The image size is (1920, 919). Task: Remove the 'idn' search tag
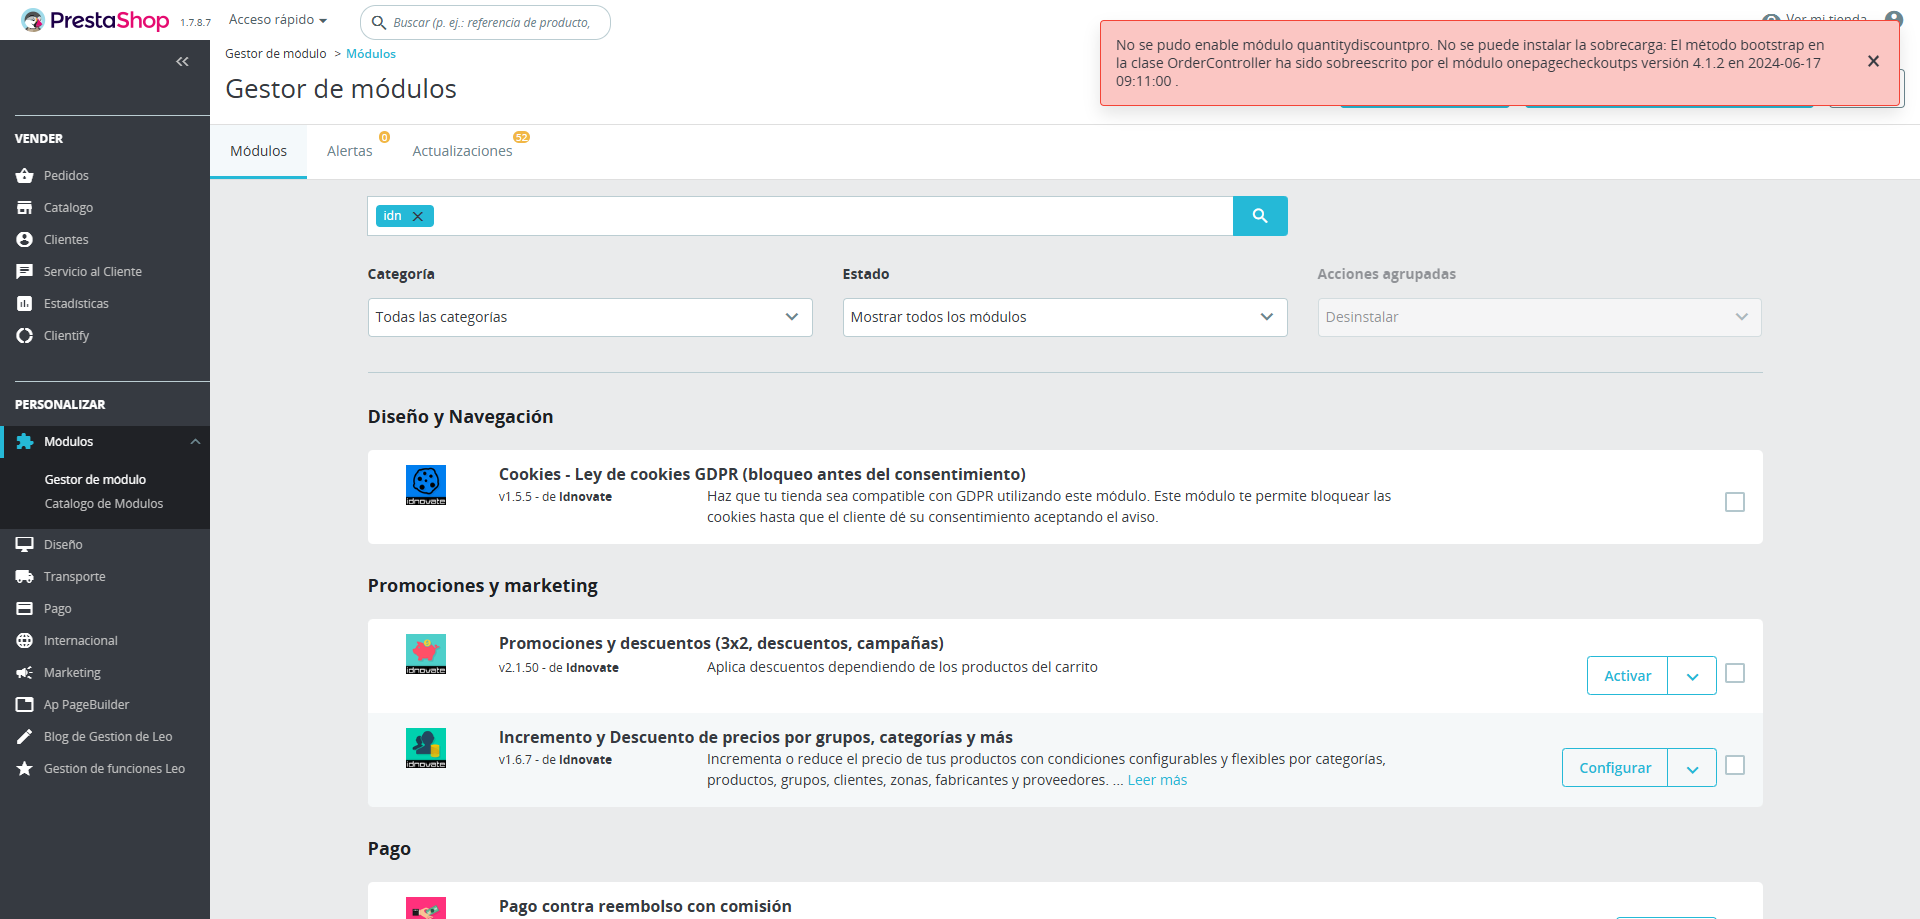point(418,216)
